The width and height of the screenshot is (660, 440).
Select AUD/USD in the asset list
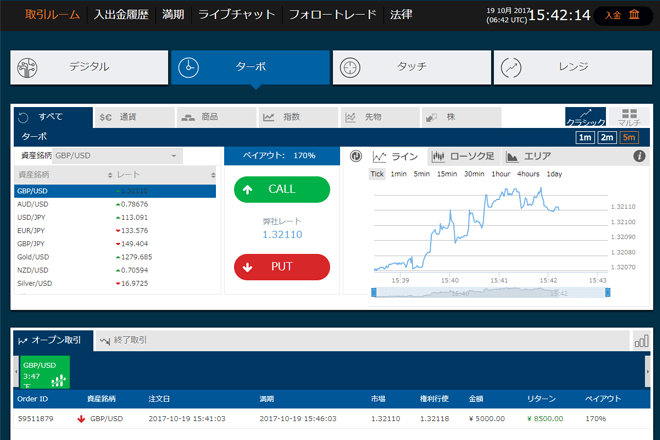[x=115, y=204]
